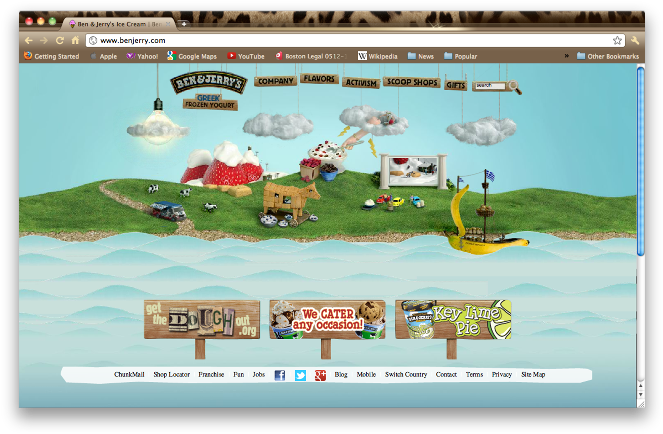Screen dimensions: 663x434
Task: Open the Twitter icon in footer
Action: (x=300, y=375)
